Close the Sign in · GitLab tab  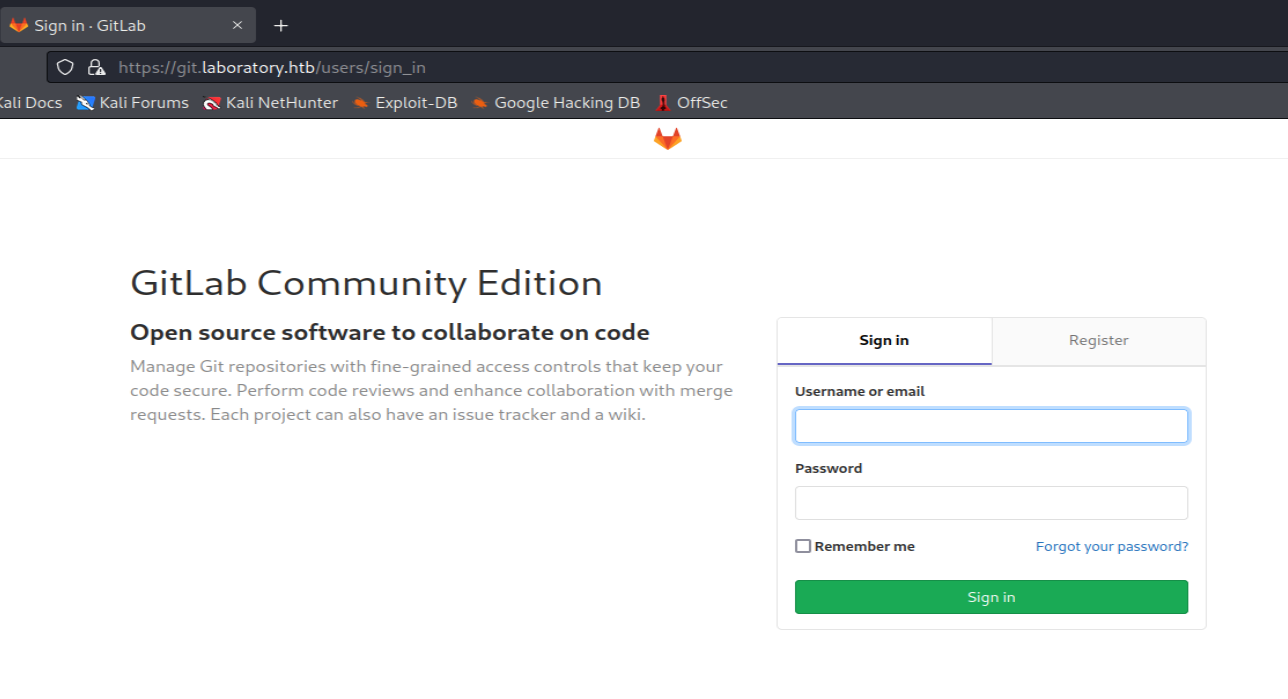[x=238, y=26]
